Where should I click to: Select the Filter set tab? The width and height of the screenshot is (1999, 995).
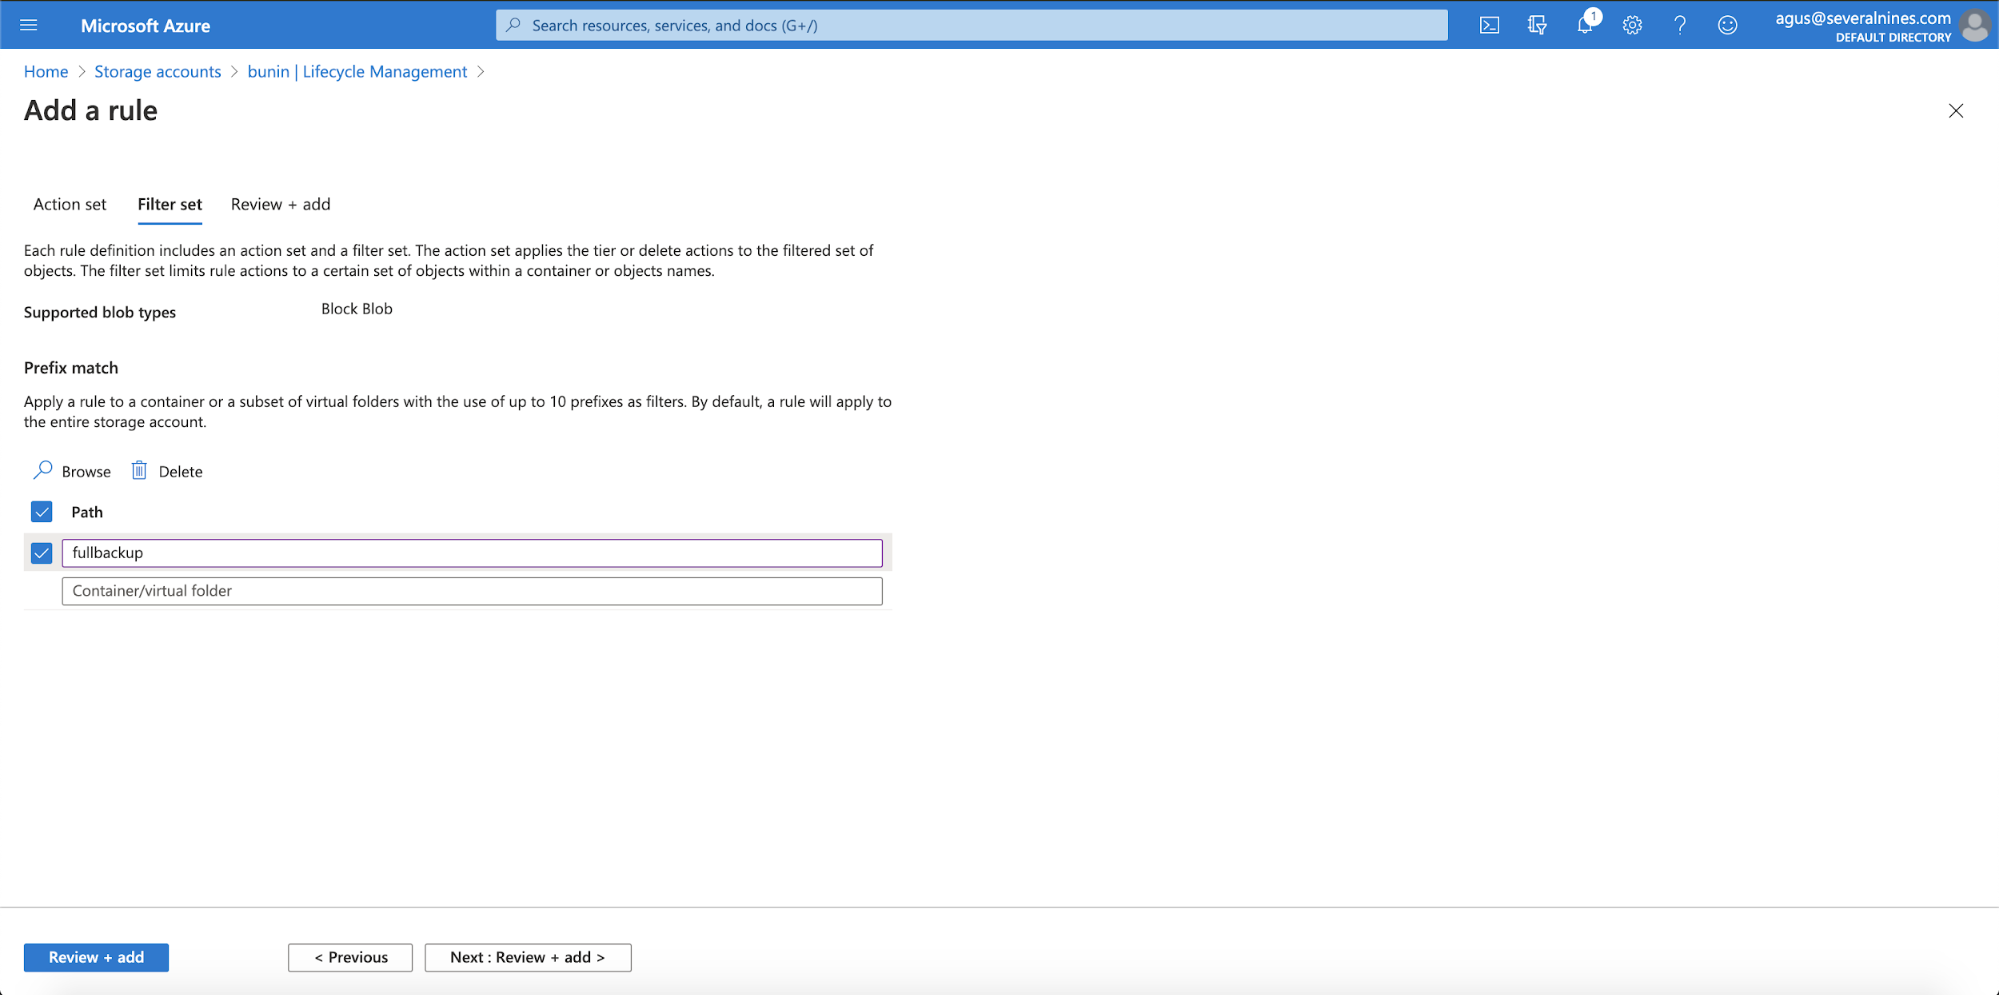click(170, 204)
